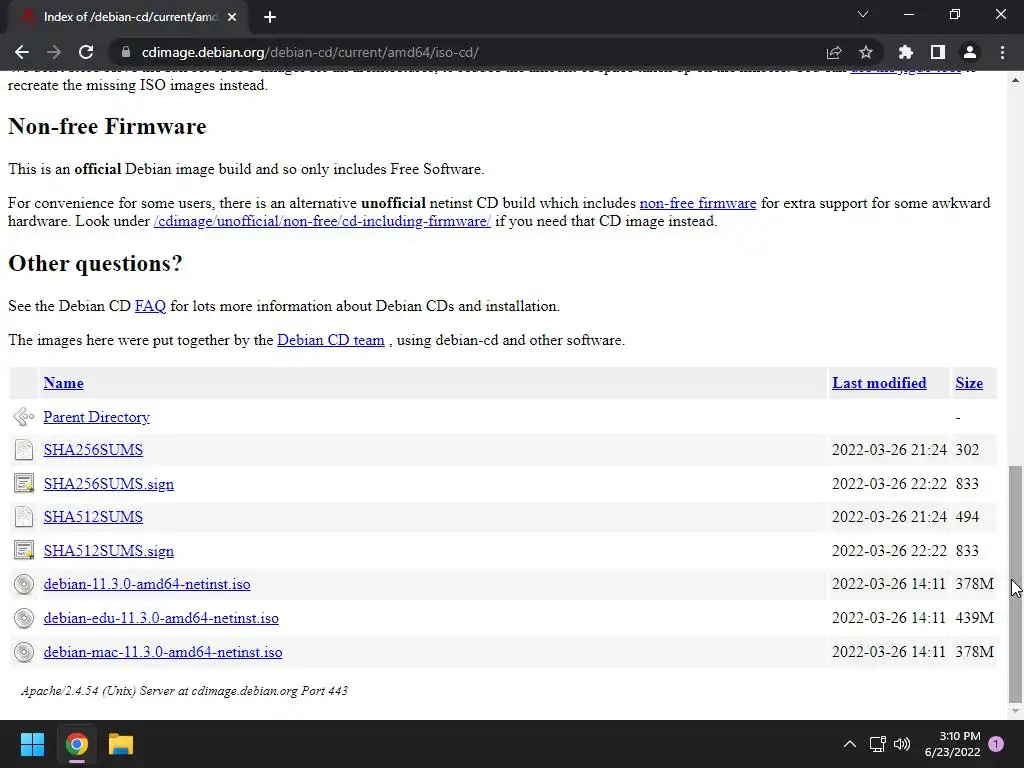This screenshot has width=1024, height=768.
Task: Open the SHA256SUMS file link
Action: pyautogui.click(x=93, y=450)
